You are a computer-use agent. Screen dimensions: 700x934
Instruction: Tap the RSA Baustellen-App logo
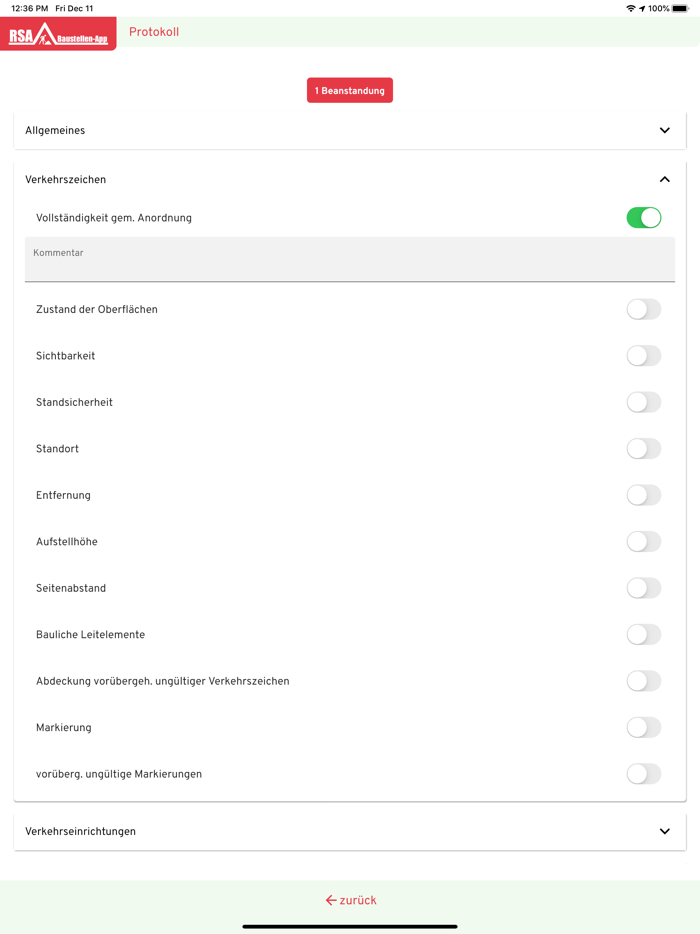coord(58,36)
